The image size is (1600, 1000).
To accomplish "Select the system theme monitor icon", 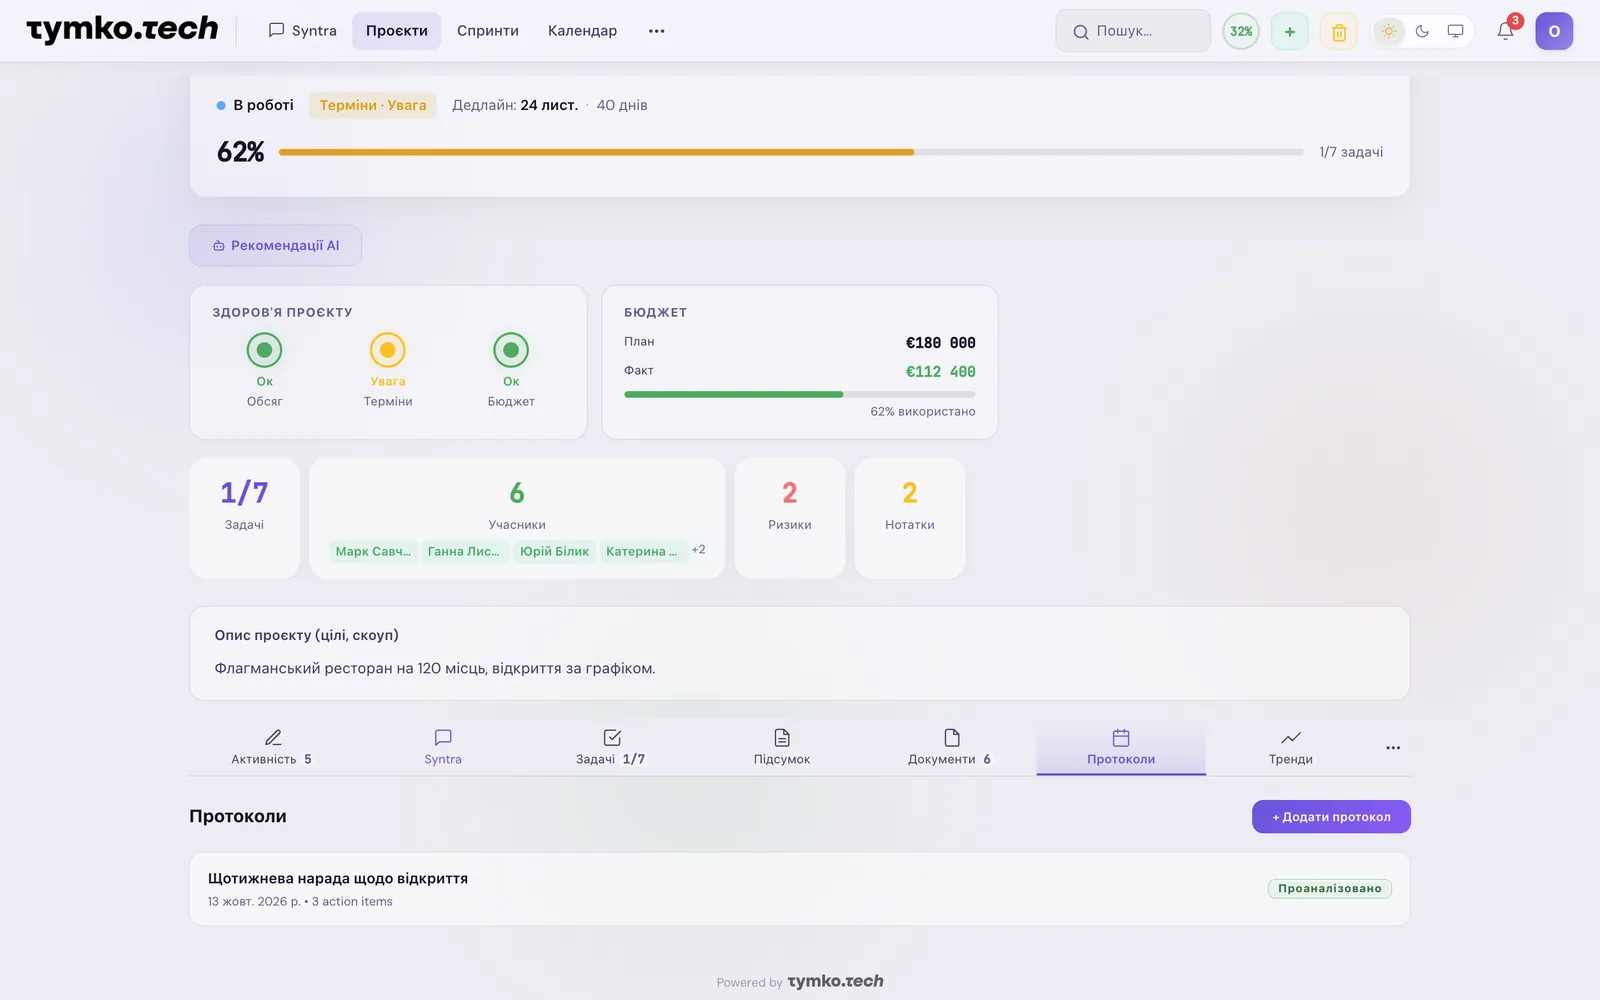I will coord(1455,31).
